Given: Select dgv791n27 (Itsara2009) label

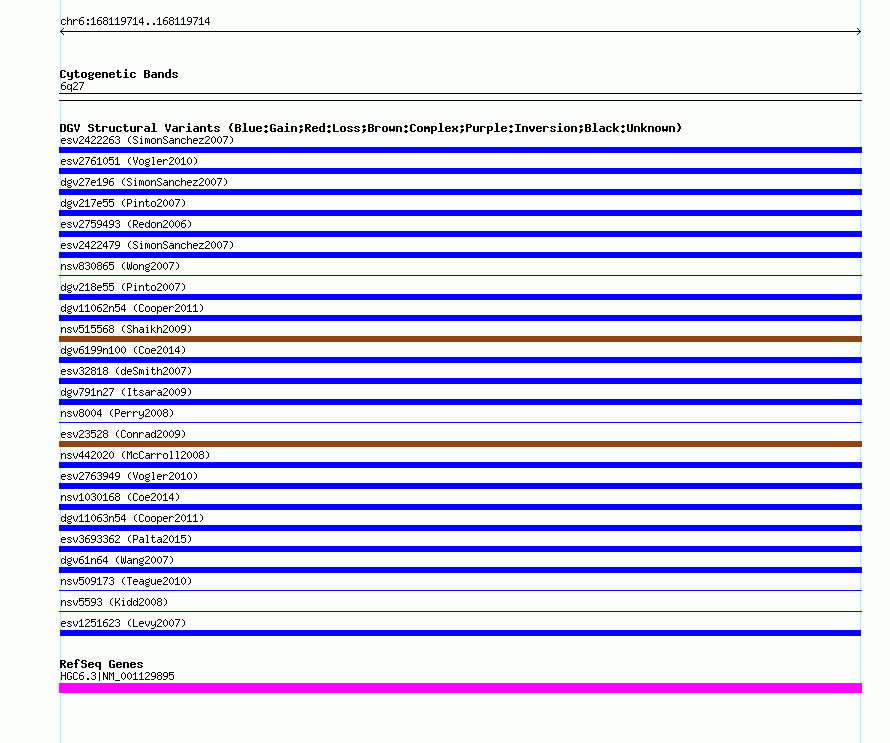Looking at the screenshot, I should [x=126, y=392].
